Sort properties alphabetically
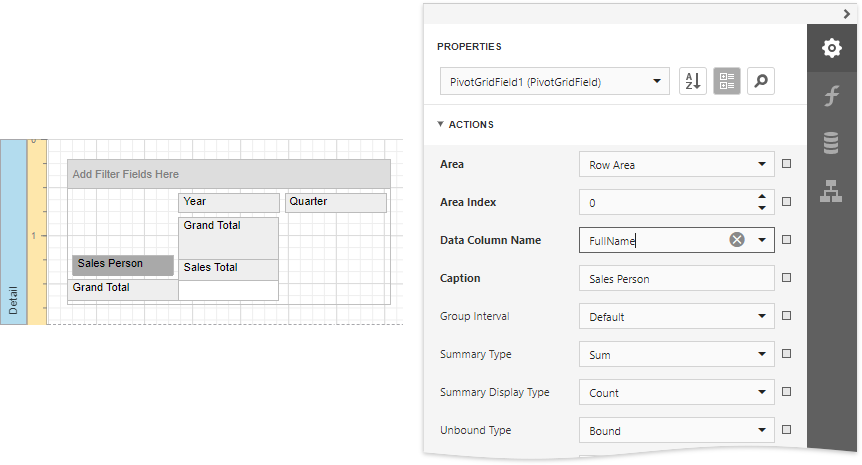 (692, 82)
